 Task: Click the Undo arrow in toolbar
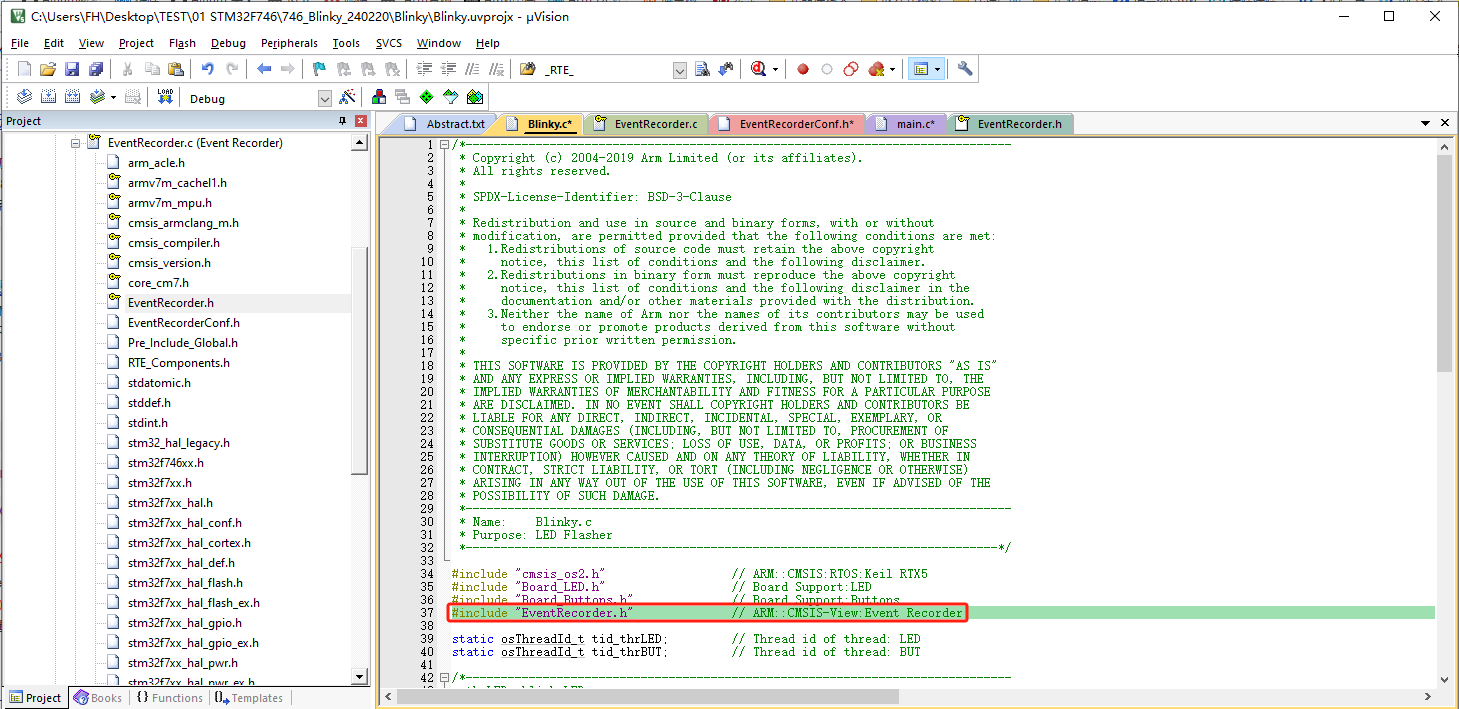[x=207, y=69]
